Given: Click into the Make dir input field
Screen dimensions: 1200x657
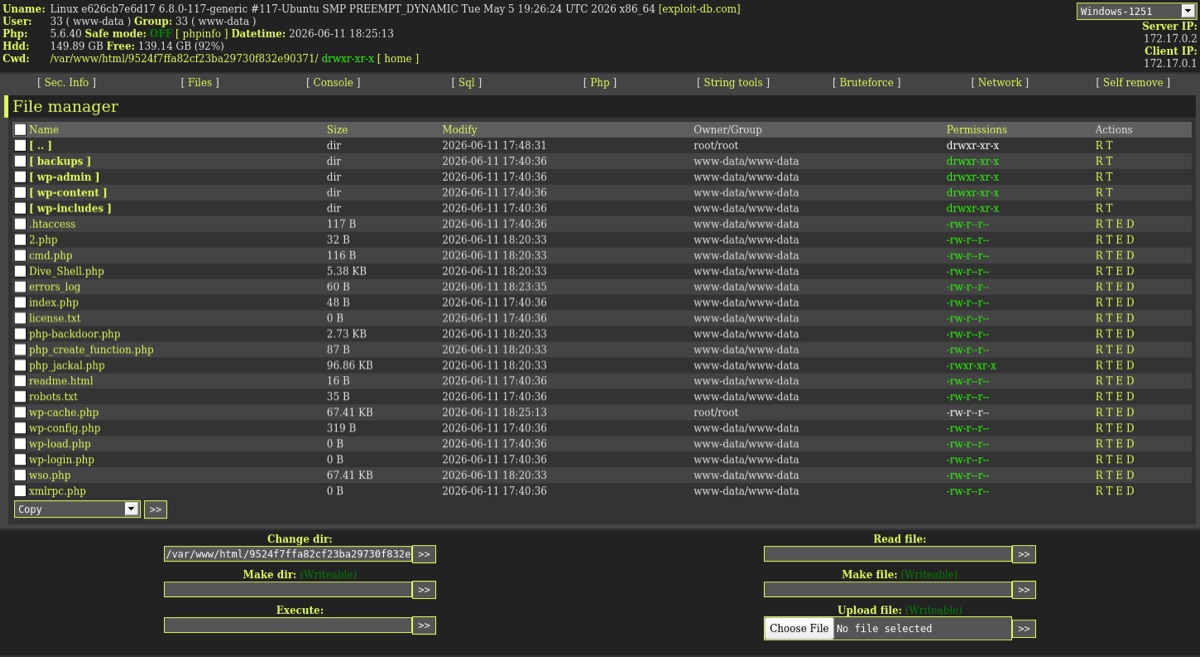Looking at the screenshot, I should [x=288, y=590].
